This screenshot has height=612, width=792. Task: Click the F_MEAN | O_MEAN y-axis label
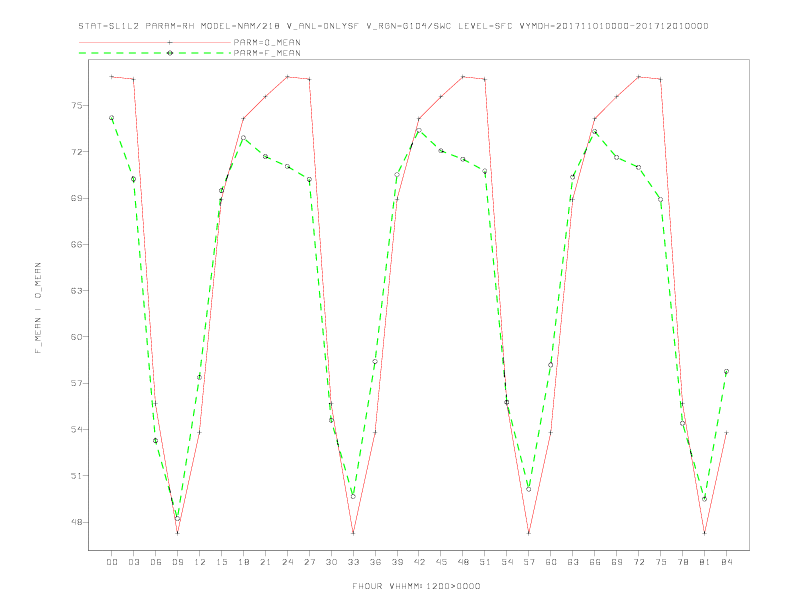pos(38,308)
